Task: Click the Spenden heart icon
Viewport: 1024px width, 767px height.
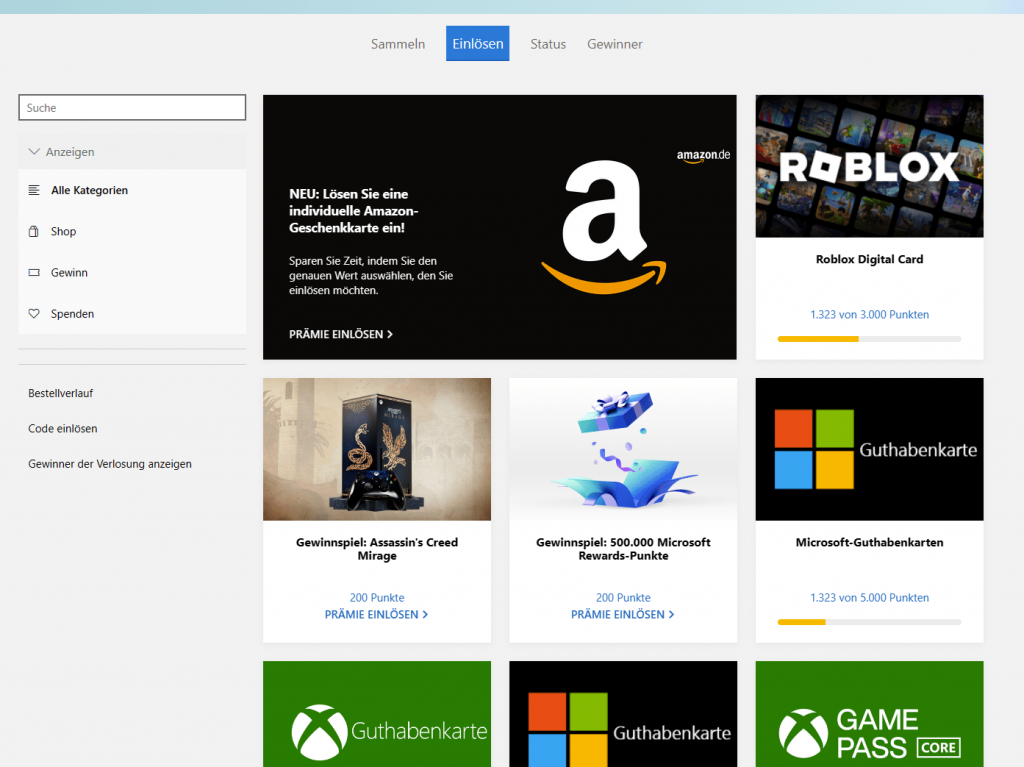Action: point(34,314)
